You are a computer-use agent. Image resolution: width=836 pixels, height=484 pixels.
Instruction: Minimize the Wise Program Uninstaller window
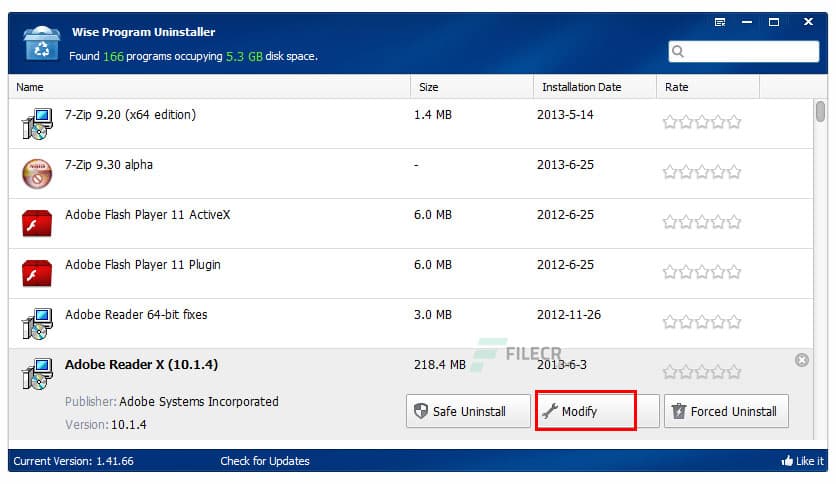pos(746,22)
